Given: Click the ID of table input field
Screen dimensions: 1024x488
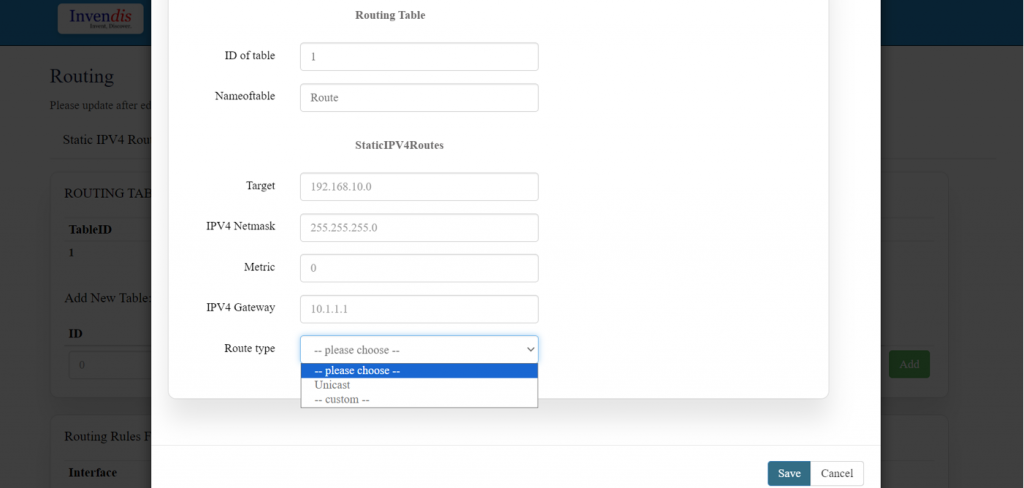Looking at the screenshot, I should pos(419,57).
